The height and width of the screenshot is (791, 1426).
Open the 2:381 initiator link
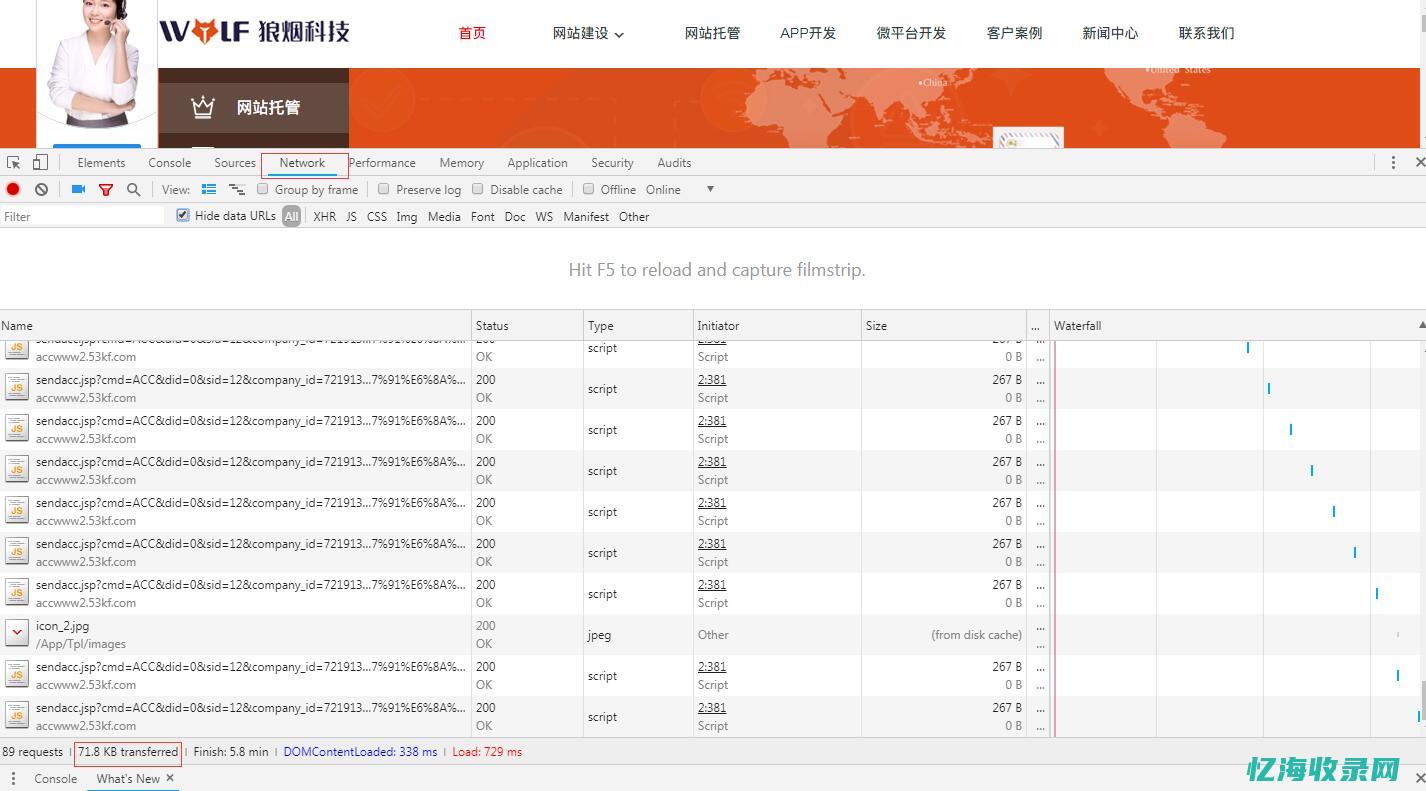711,380
